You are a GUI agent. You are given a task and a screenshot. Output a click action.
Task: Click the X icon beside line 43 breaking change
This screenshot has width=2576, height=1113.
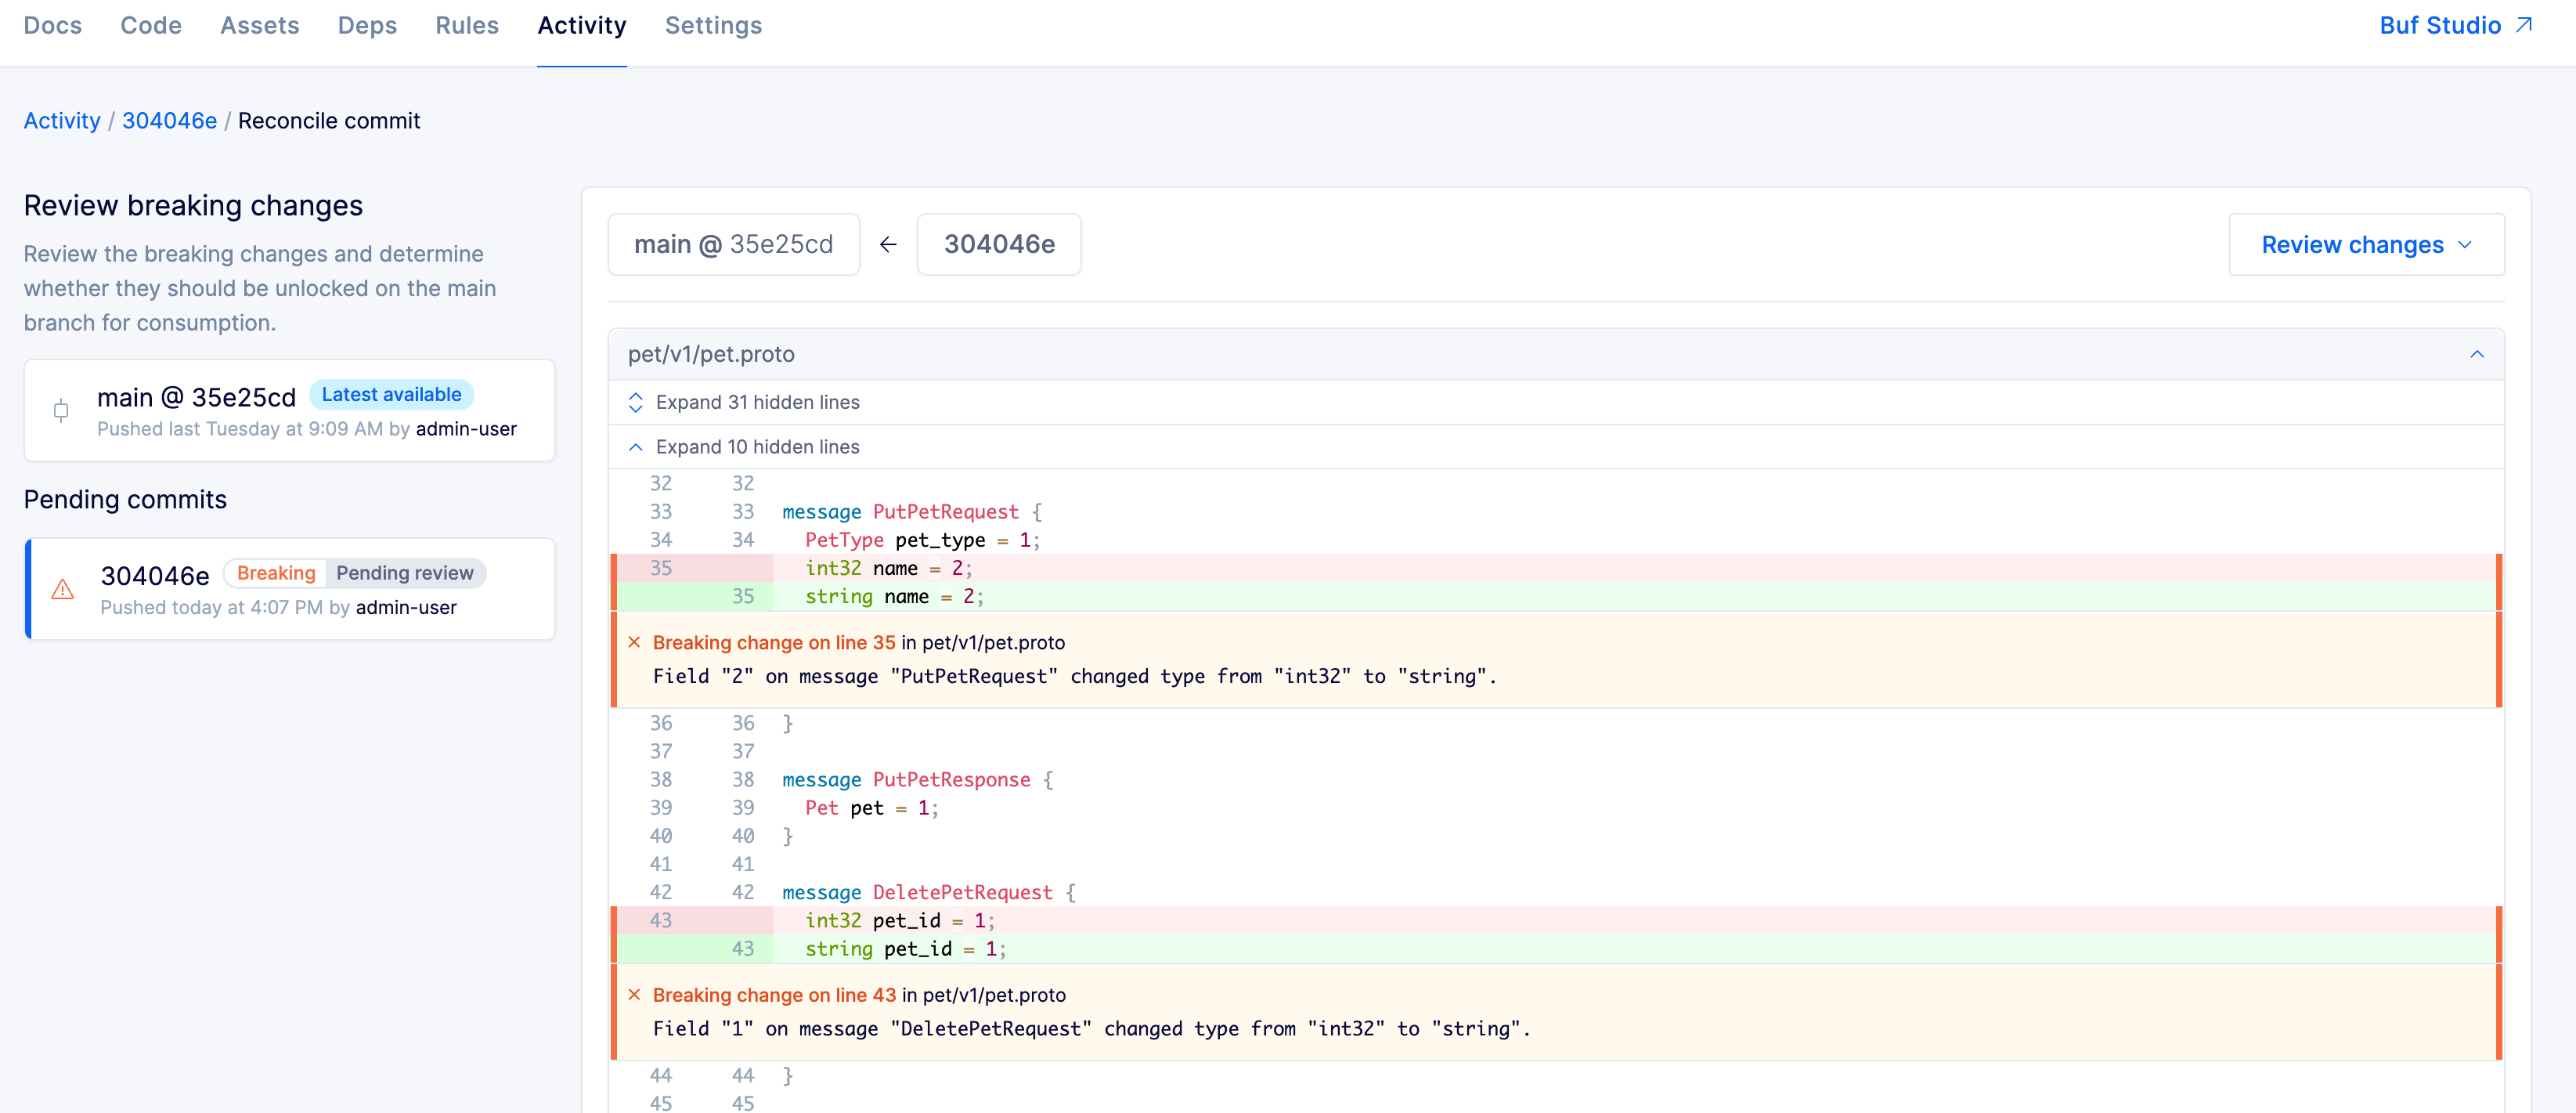(634, 994)
